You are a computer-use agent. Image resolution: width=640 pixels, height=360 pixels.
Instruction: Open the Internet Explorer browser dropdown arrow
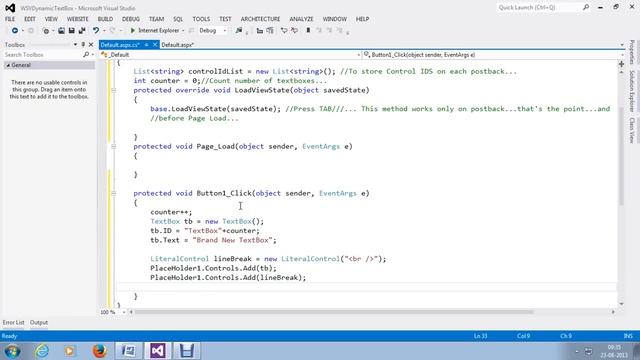183,31
